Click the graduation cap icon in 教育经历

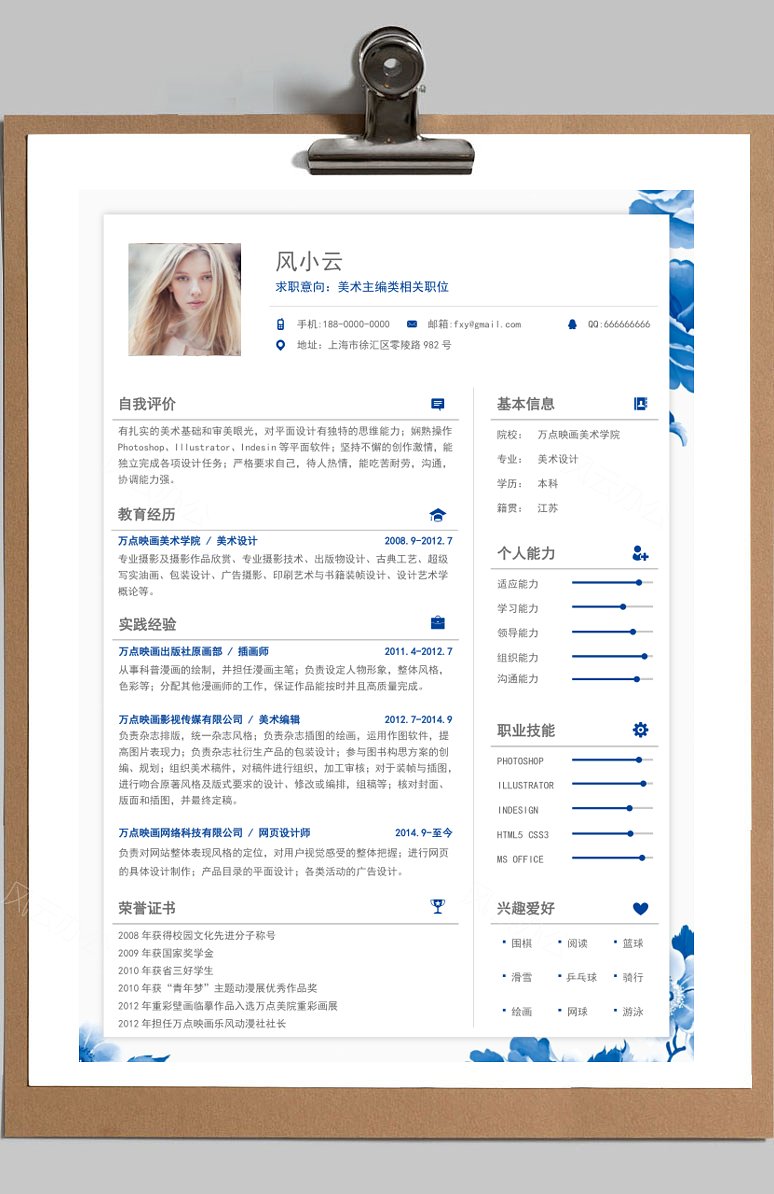point(437,515)
